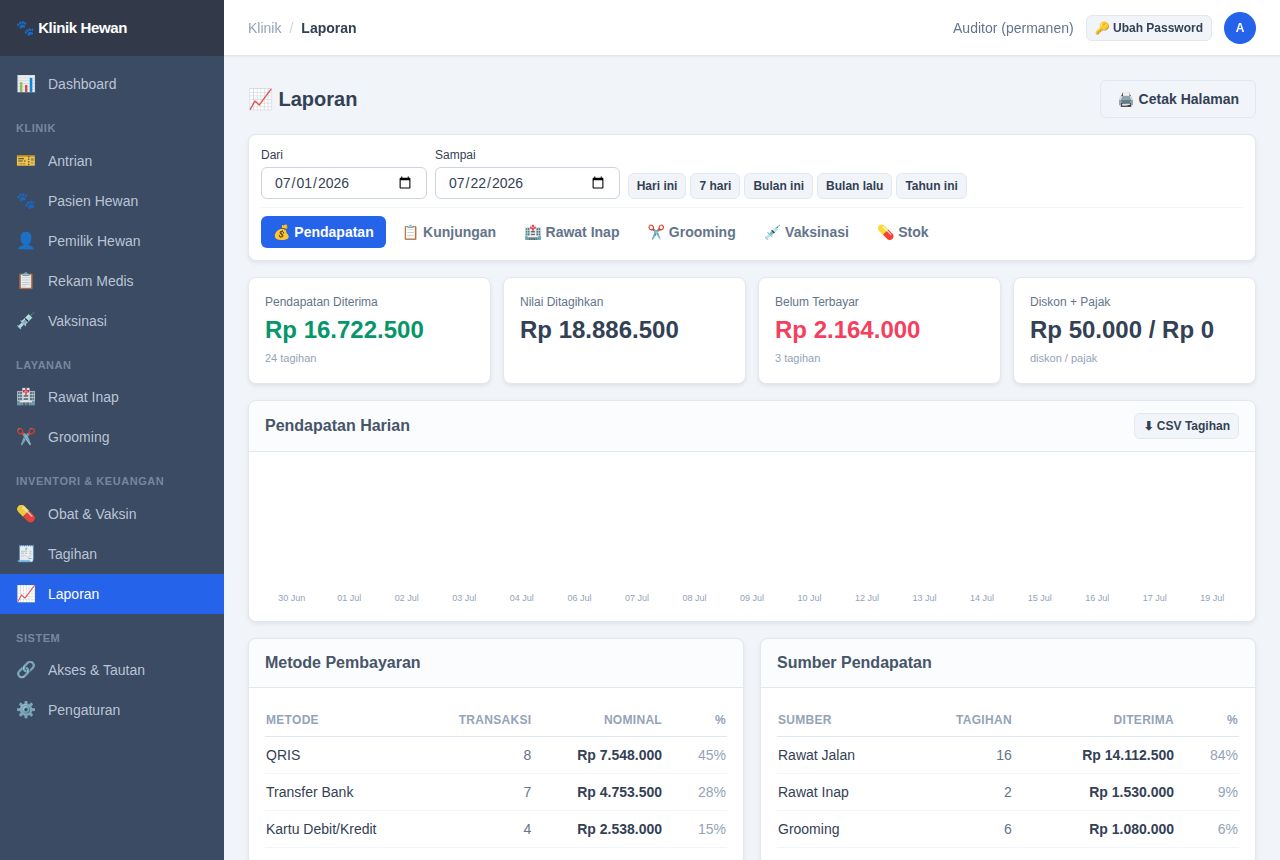This screenshot has width=1280, height=860.
Task: Open the Grooming report tab
Action: pyautogui.click(x=691, y=232)
